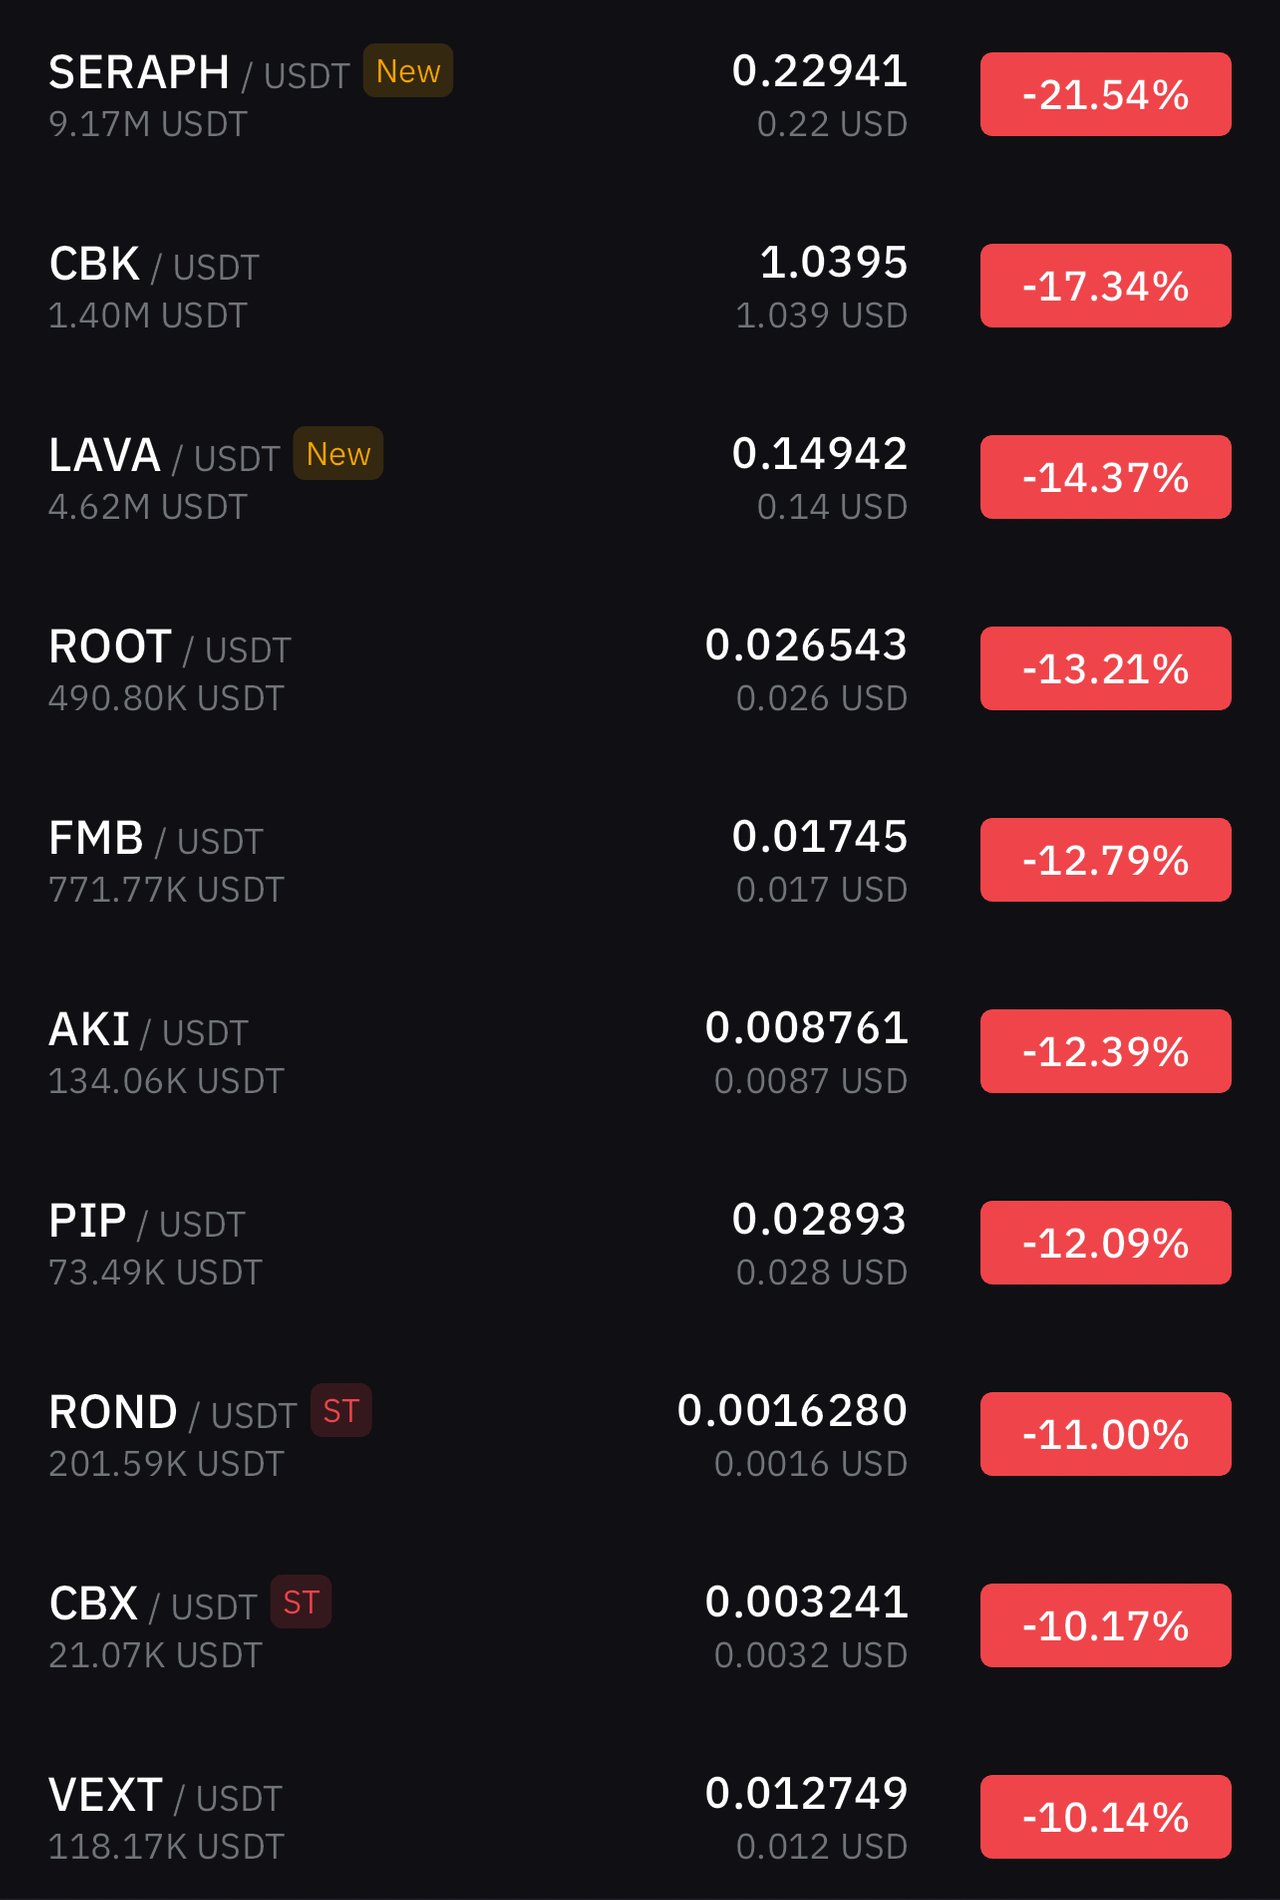Open the SERAPH / USDT trading pair

point(640,95)
